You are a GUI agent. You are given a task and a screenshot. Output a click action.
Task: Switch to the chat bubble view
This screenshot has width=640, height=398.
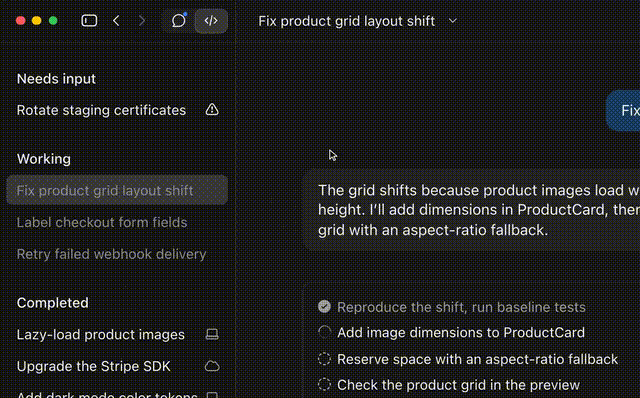click(178, 20)
